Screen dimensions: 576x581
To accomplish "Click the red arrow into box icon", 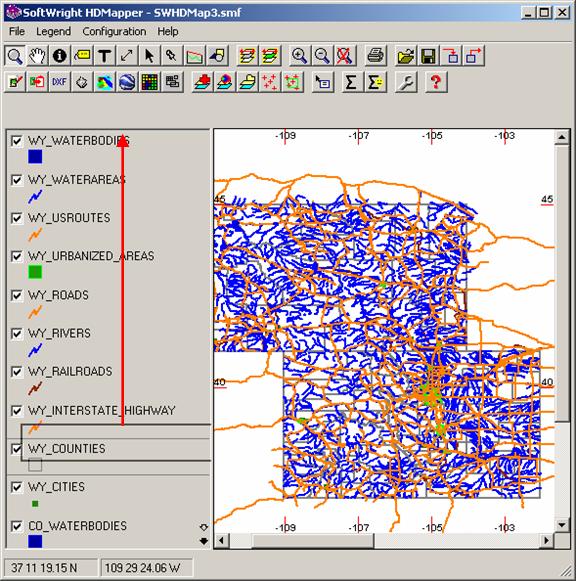I will point(451,56).
